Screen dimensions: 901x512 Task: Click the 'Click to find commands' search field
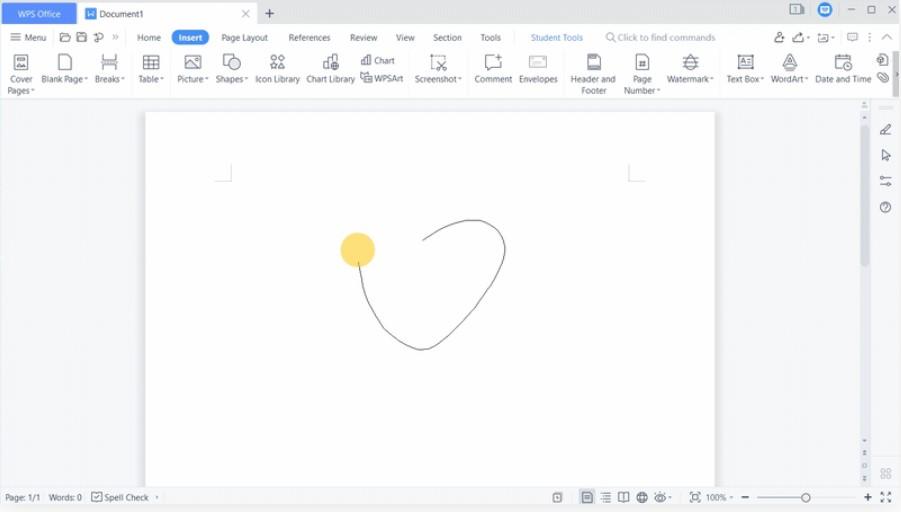click(660, 37)
